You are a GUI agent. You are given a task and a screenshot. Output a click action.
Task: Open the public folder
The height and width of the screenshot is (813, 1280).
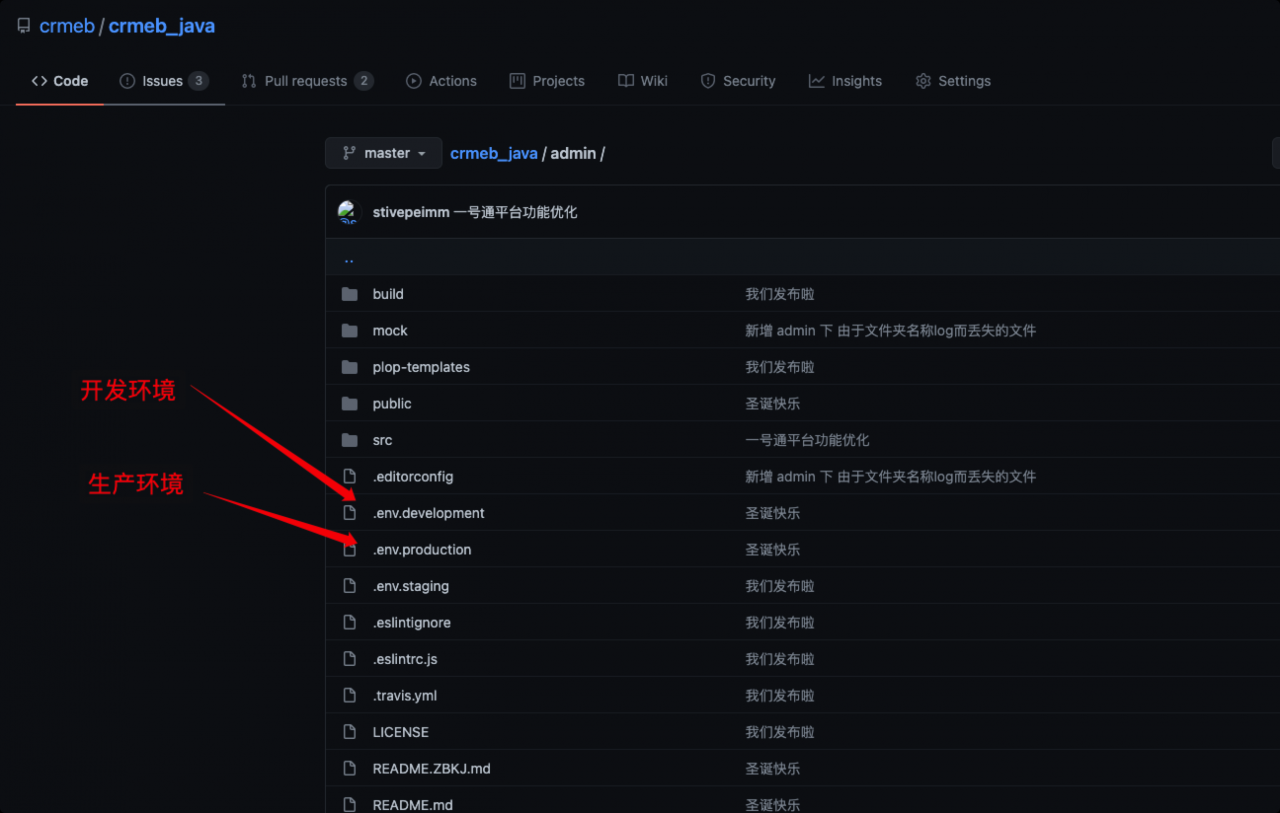click(x=392, y=404)
